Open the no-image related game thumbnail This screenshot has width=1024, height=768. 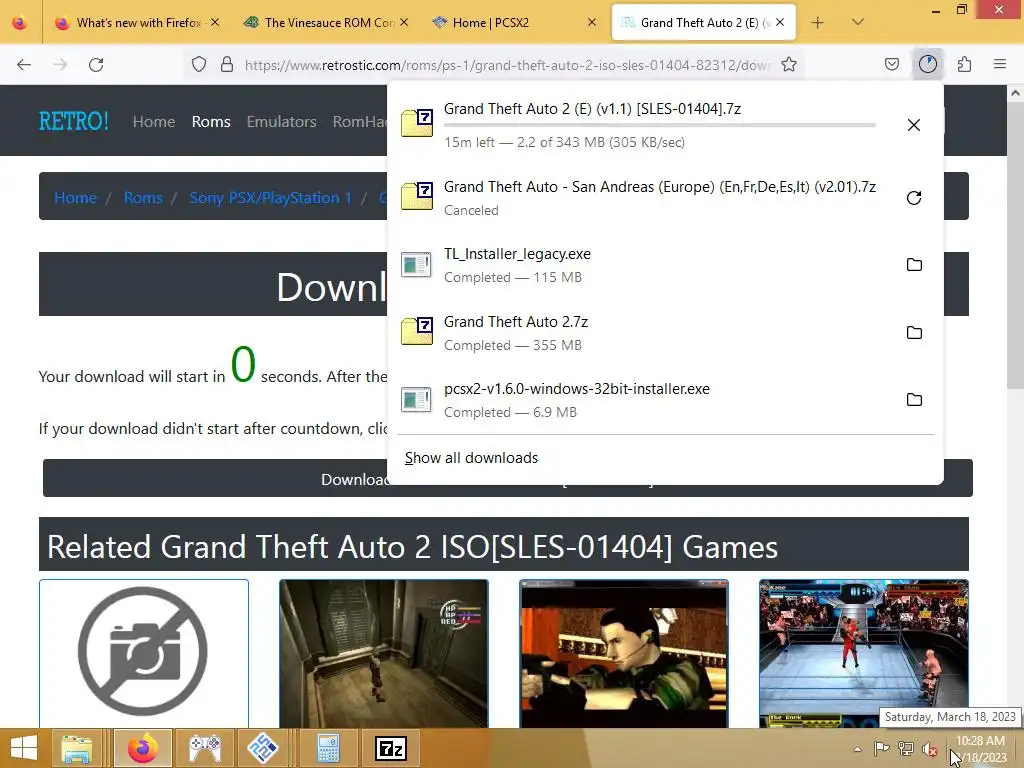coord(144,653)
